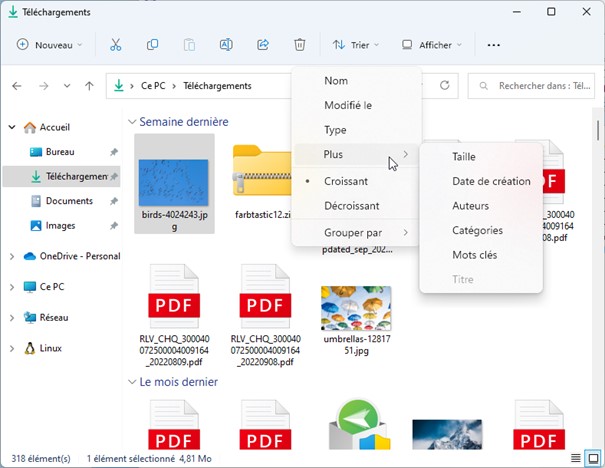Image resolution: width=605 pixels, height=468 pixels.
Task: Choose Taille in the Plus submenu
Action: 464,157
